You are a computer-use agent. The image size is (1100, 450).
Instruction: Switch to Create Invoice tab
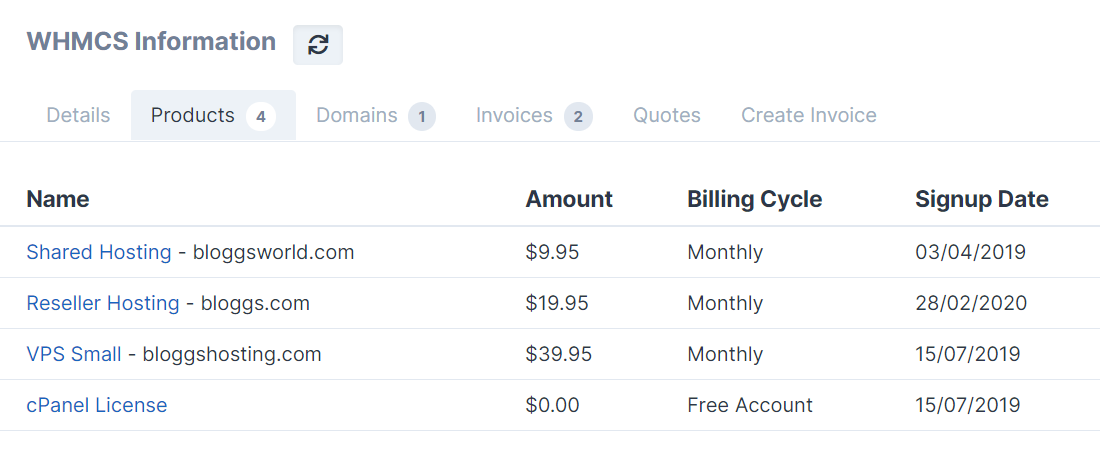click(x=809, y=115)
